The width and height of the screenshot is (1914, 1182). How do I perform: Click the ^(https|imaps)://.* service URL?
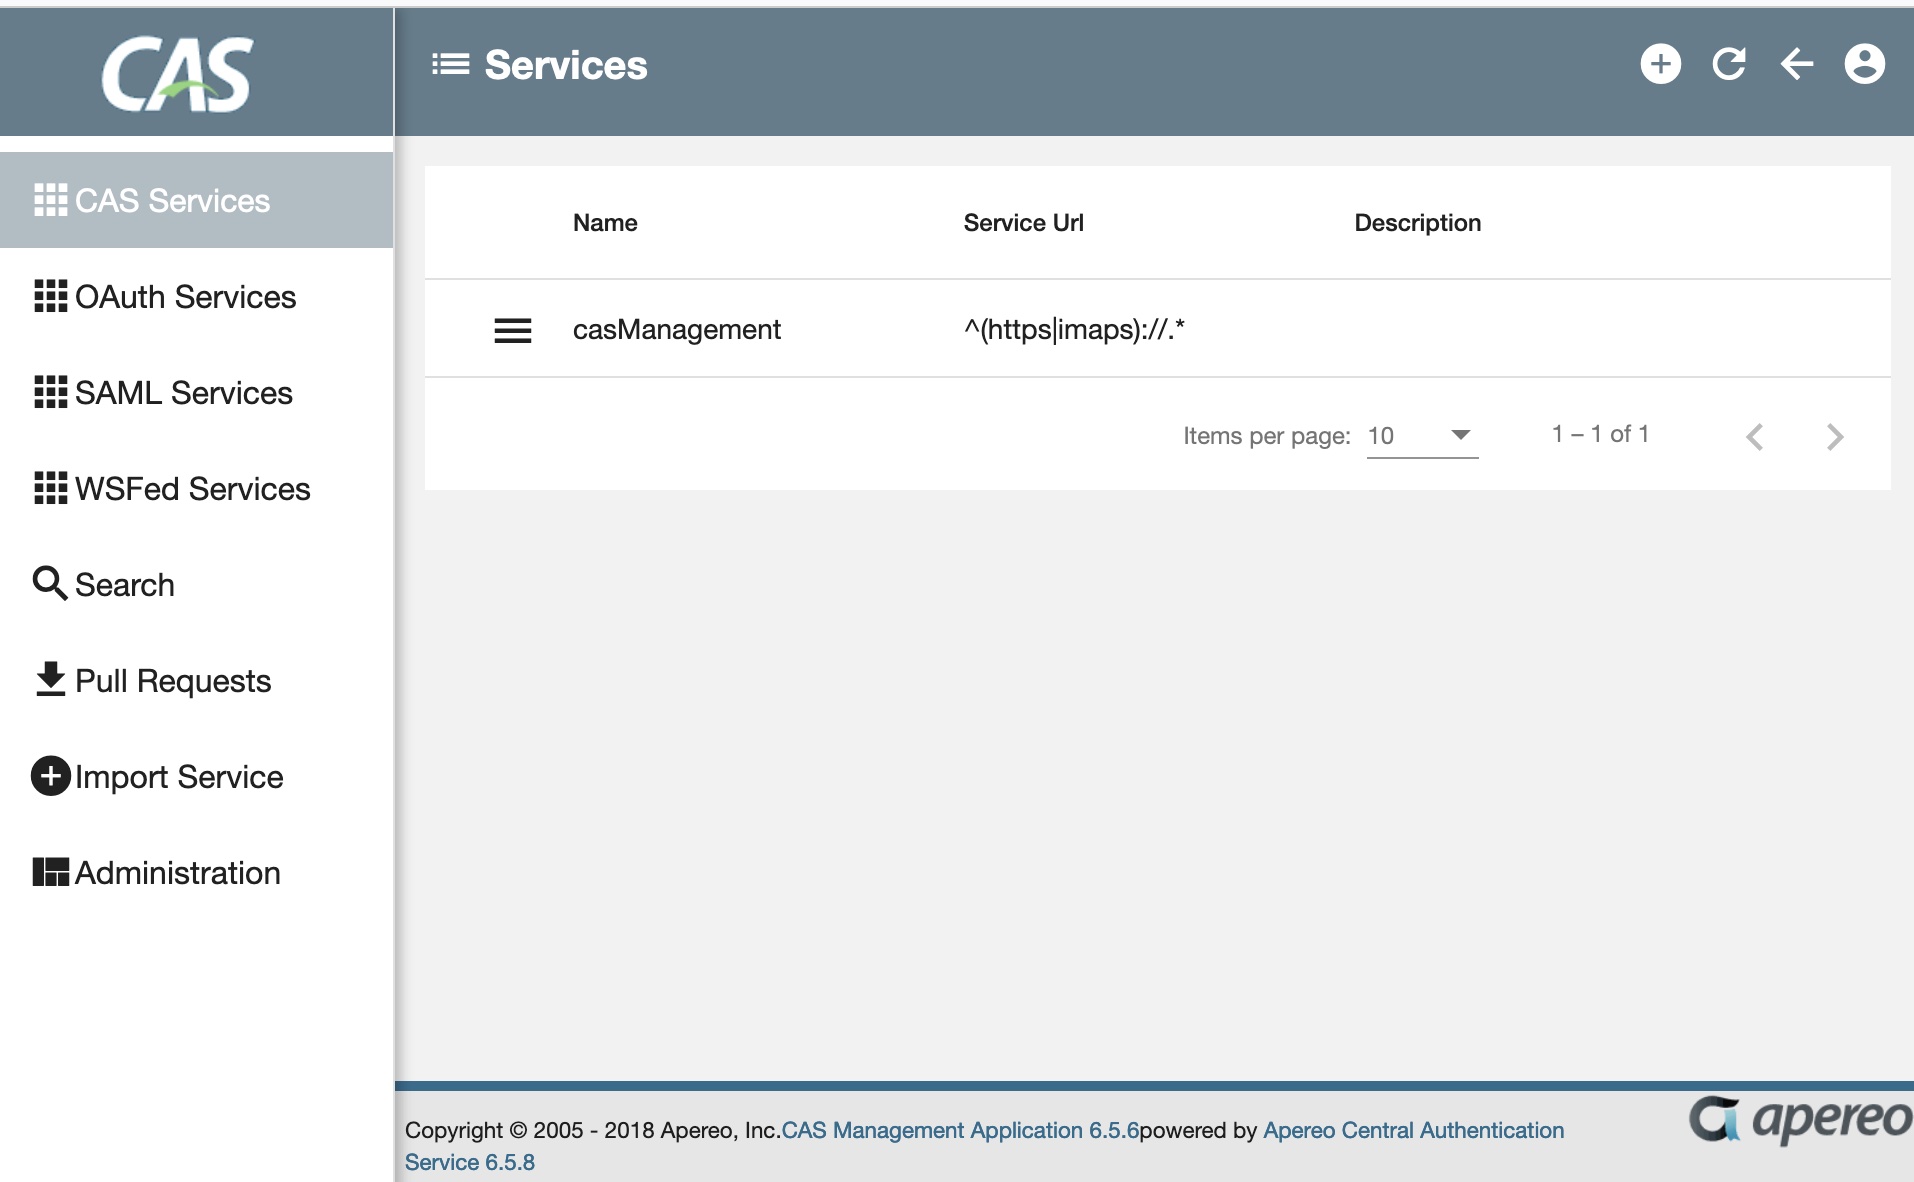click(x=1074, y=329)
